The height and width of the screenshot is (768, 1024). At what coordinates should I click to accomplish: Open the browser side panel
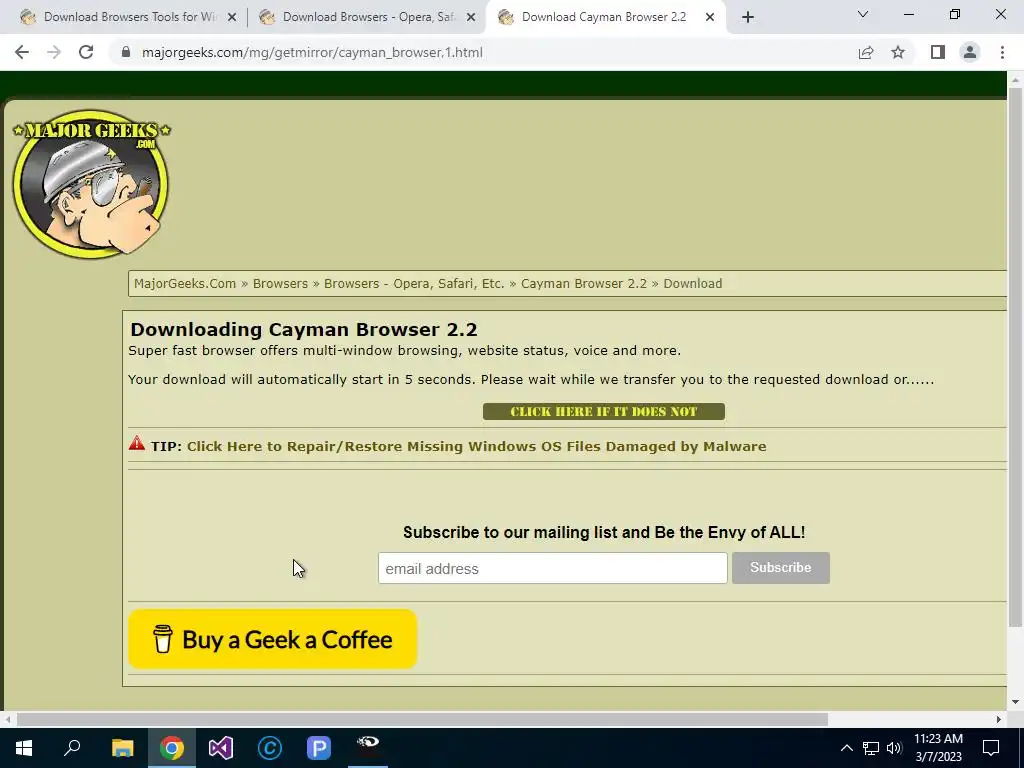(938, 52)
